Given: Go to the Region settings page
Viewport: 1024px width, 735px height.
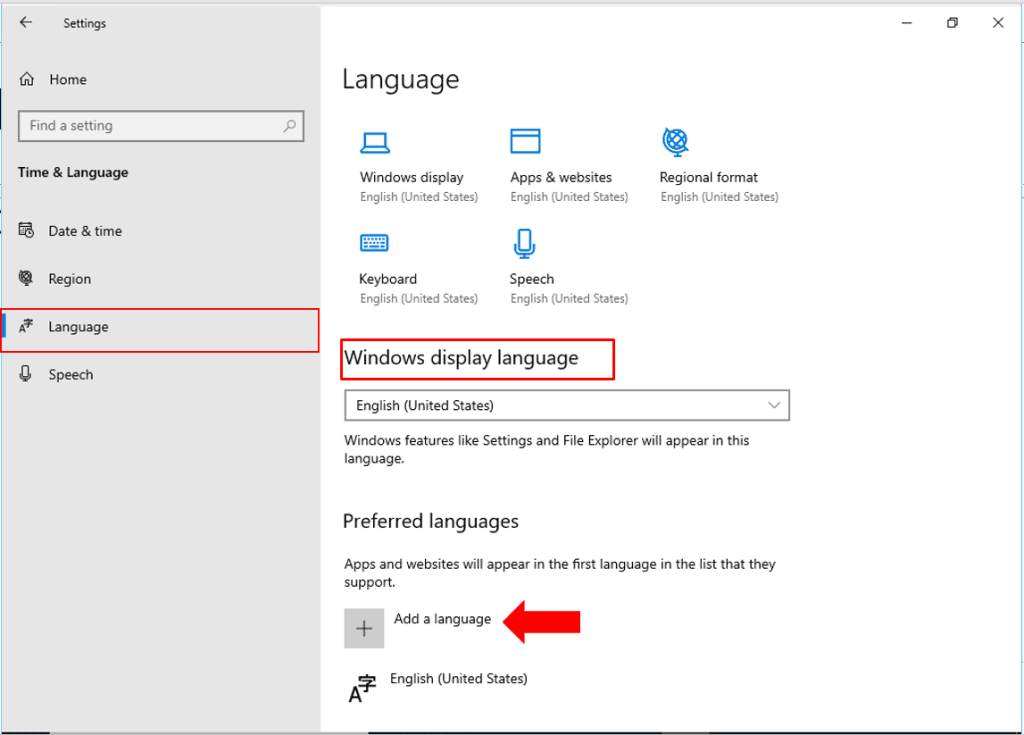Looking at the screenshot, I should click(69, 279).
